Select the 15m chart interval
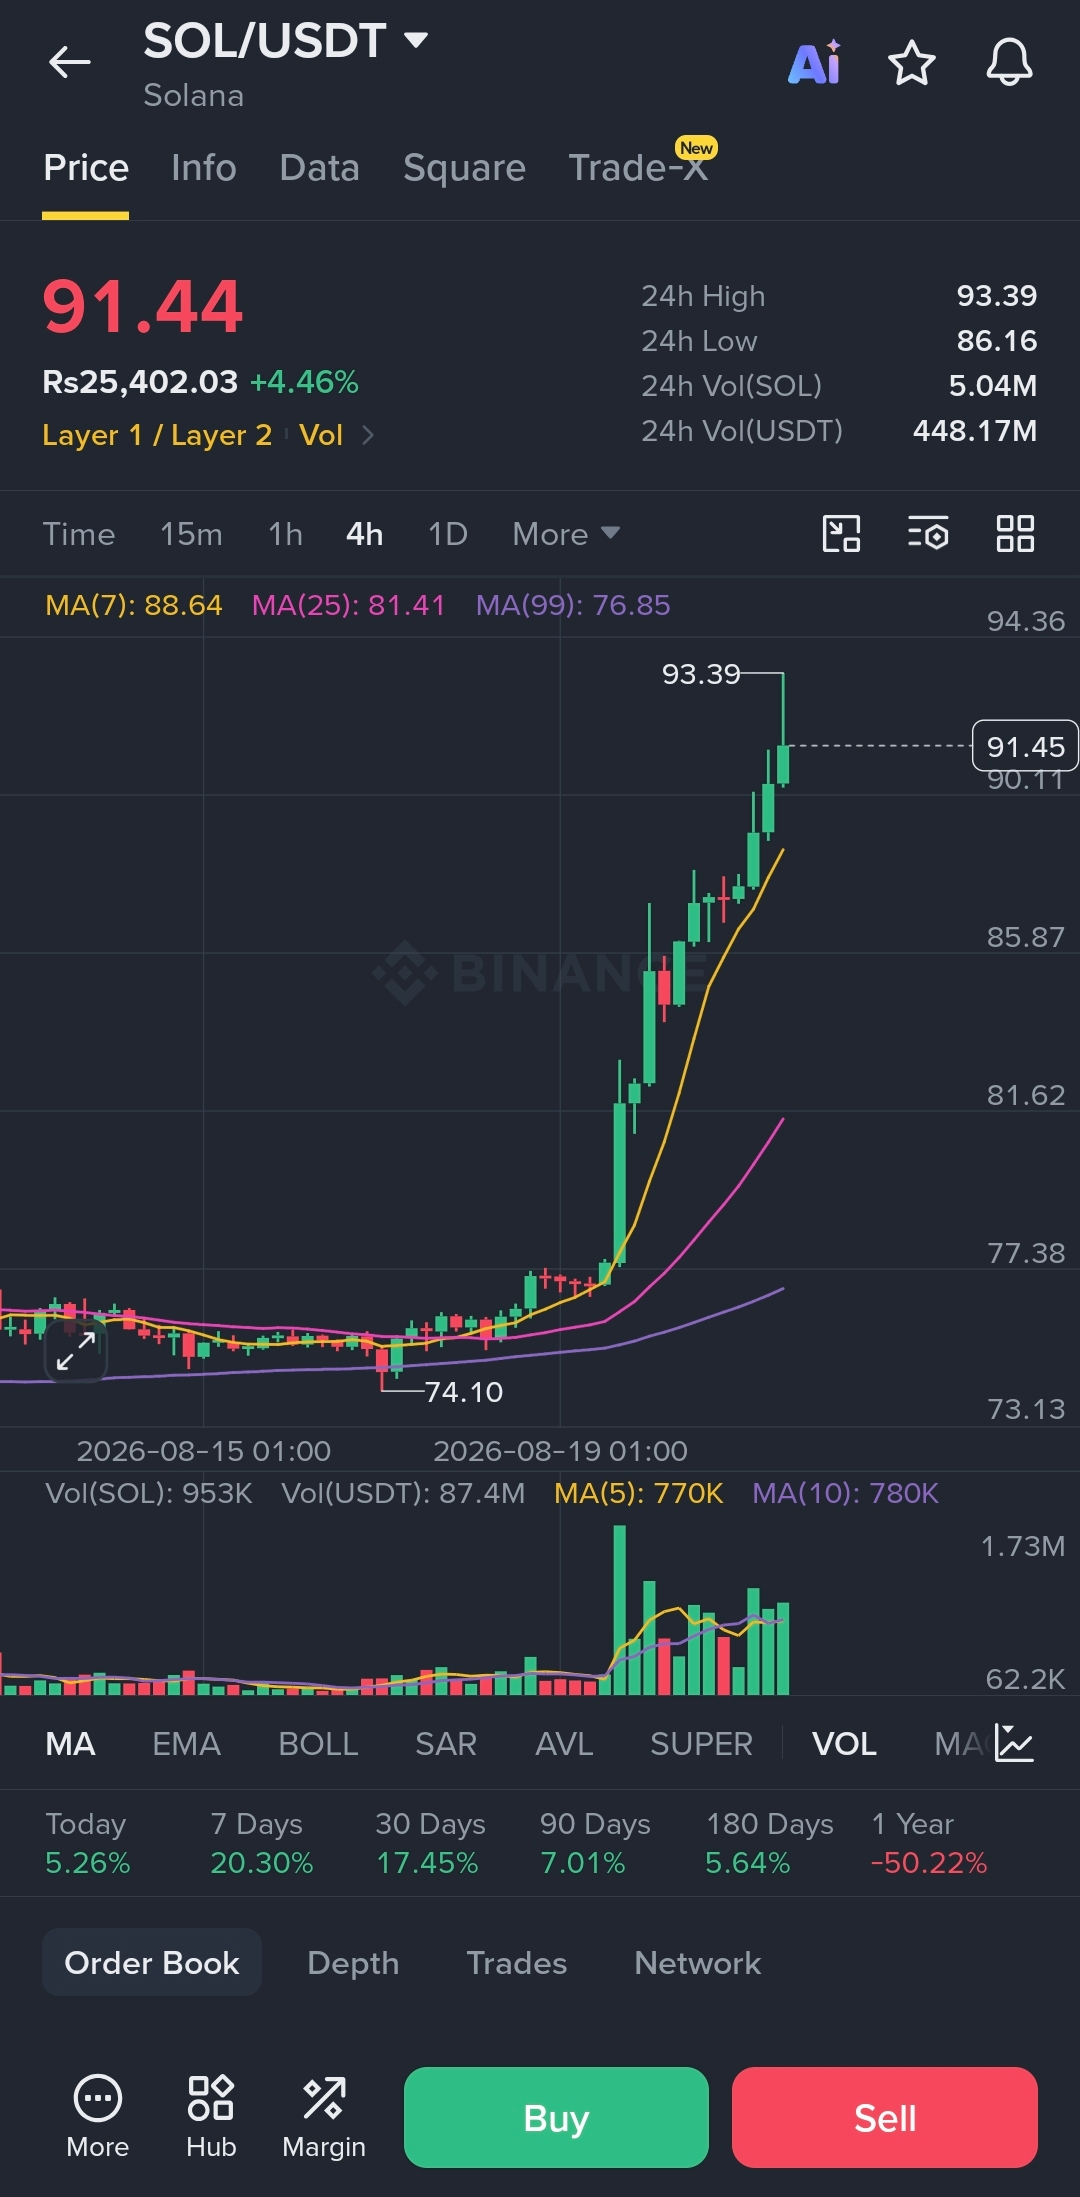This screenshot has height=2197, width=1080. pos(191,534)
